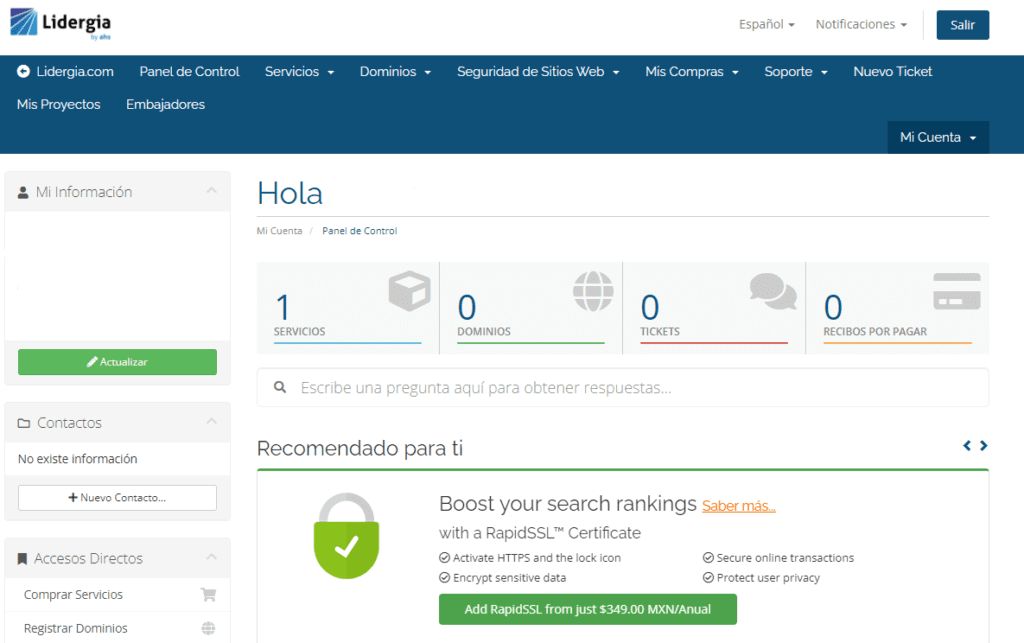Click 'No existe información' text
Viewport: 1024px width, 643px height.
78,459
